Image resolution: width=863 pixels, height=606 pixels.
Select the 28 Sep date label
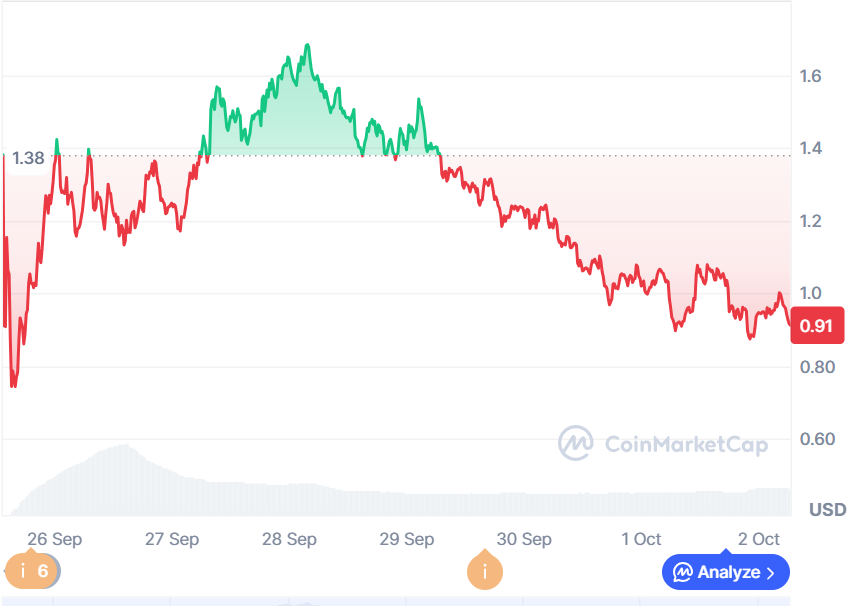(289, 539)
